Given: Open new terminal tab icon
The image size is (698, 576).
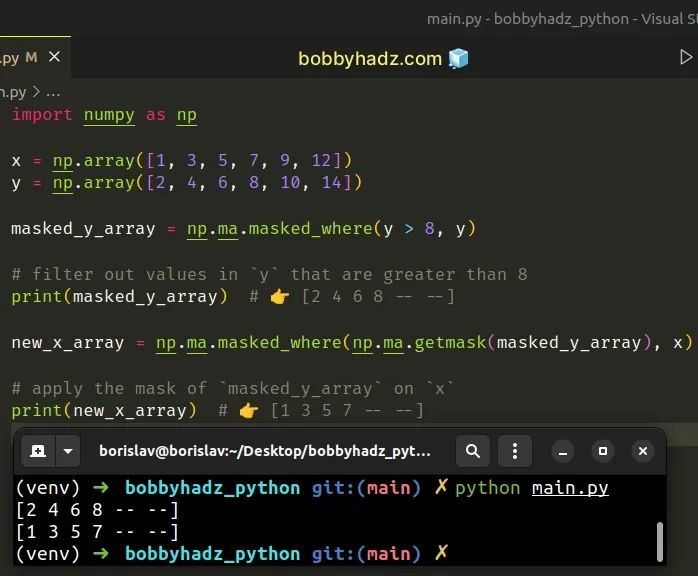Looking at the screenshot, I should (38, 451).
